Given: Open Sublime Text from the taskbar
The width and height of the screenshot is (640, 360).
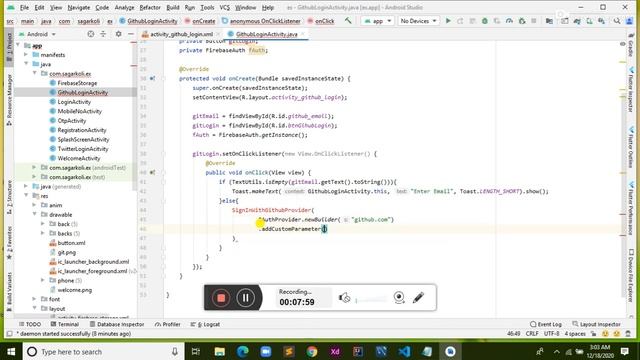Looking at the screenshot, I should click(x=289, y=352).
